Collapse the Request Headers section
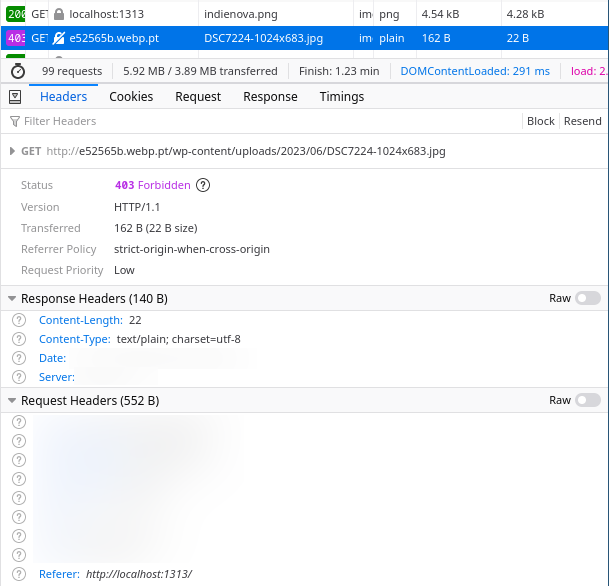Screen dimensions: 609x586 coord(12,400)
